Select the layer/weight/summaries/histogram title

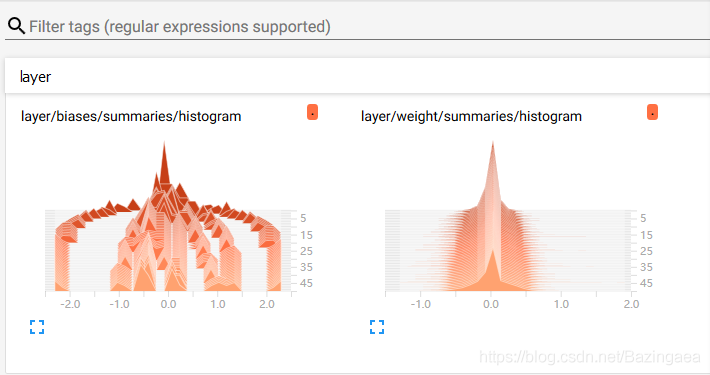(x=471, y=116)
